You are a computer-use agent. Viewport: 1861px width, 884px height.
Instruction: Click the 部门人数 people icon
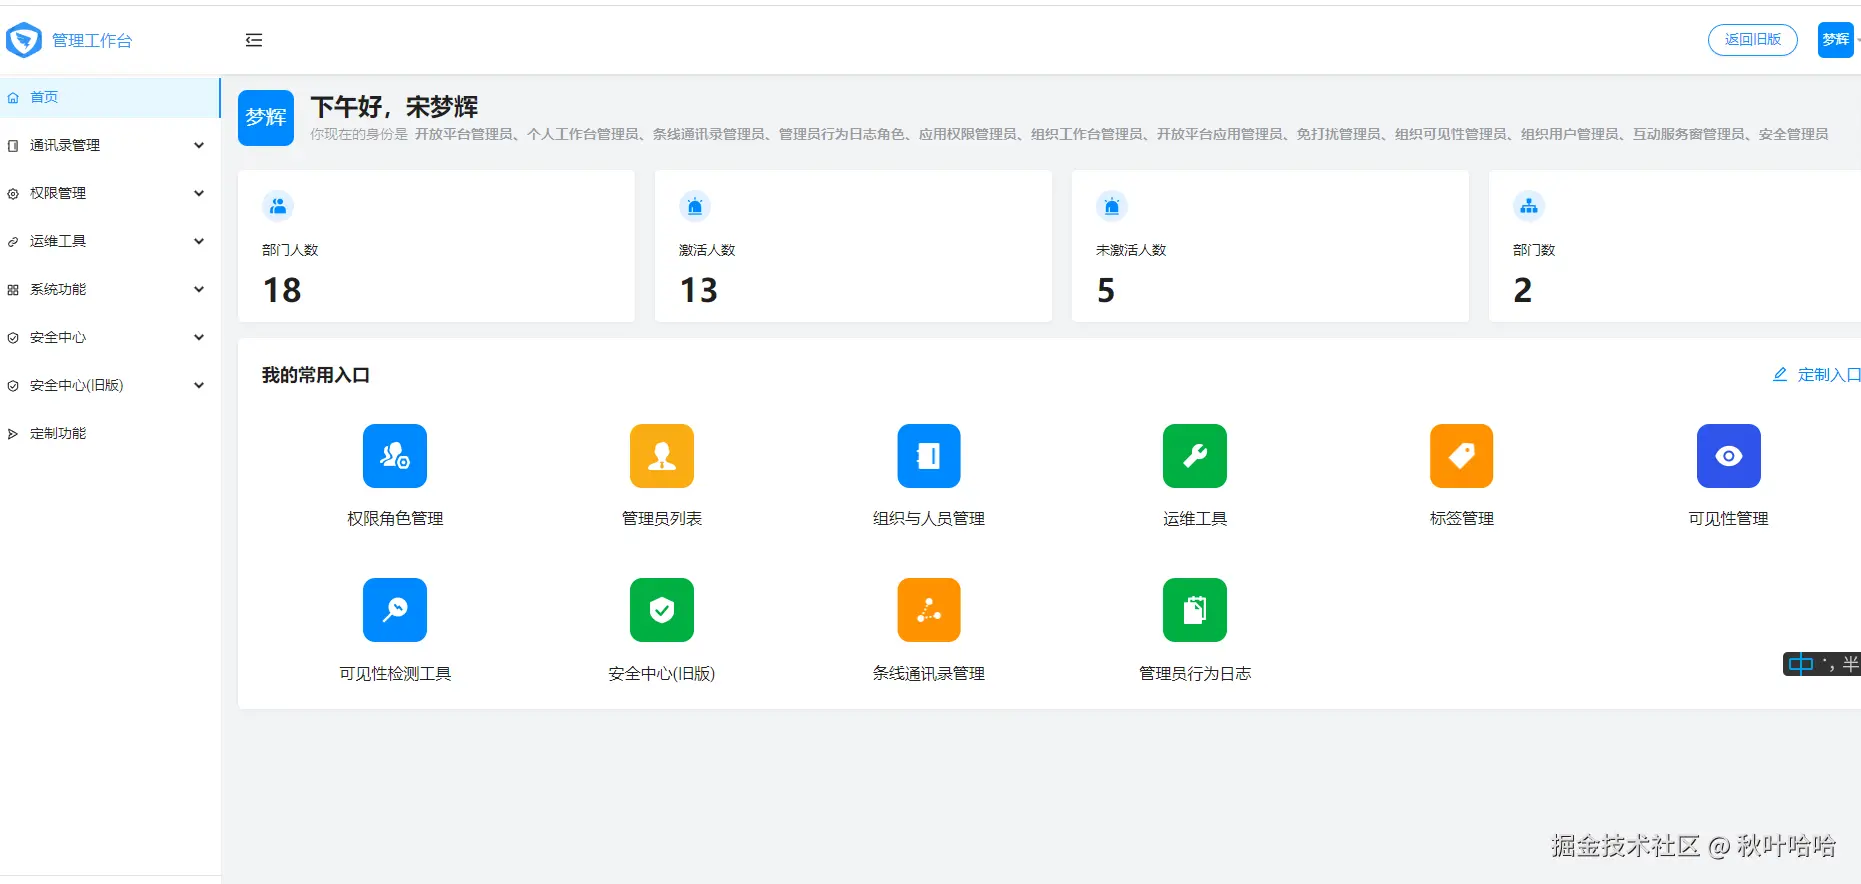pyautogui.click(x=278, y=206)
